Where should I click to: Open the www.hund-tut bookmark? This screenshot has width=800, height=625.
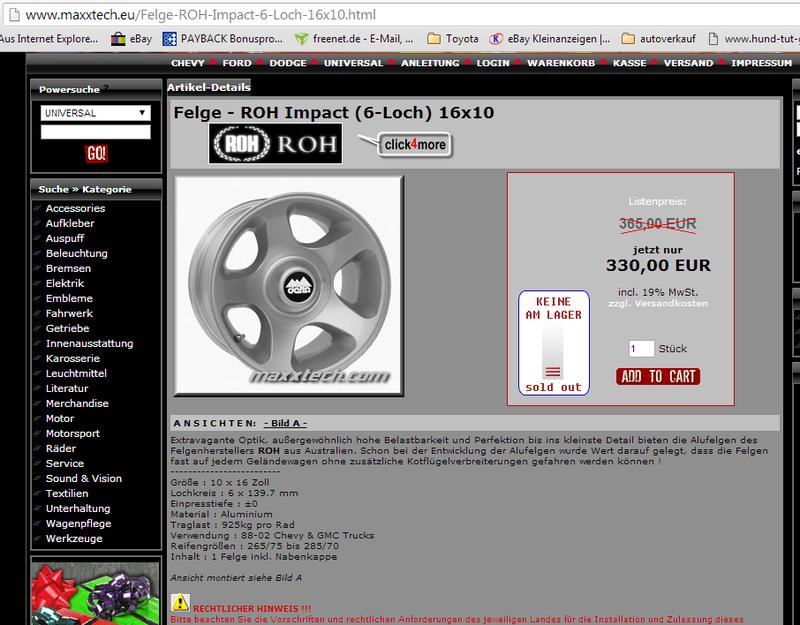[754, 39]
